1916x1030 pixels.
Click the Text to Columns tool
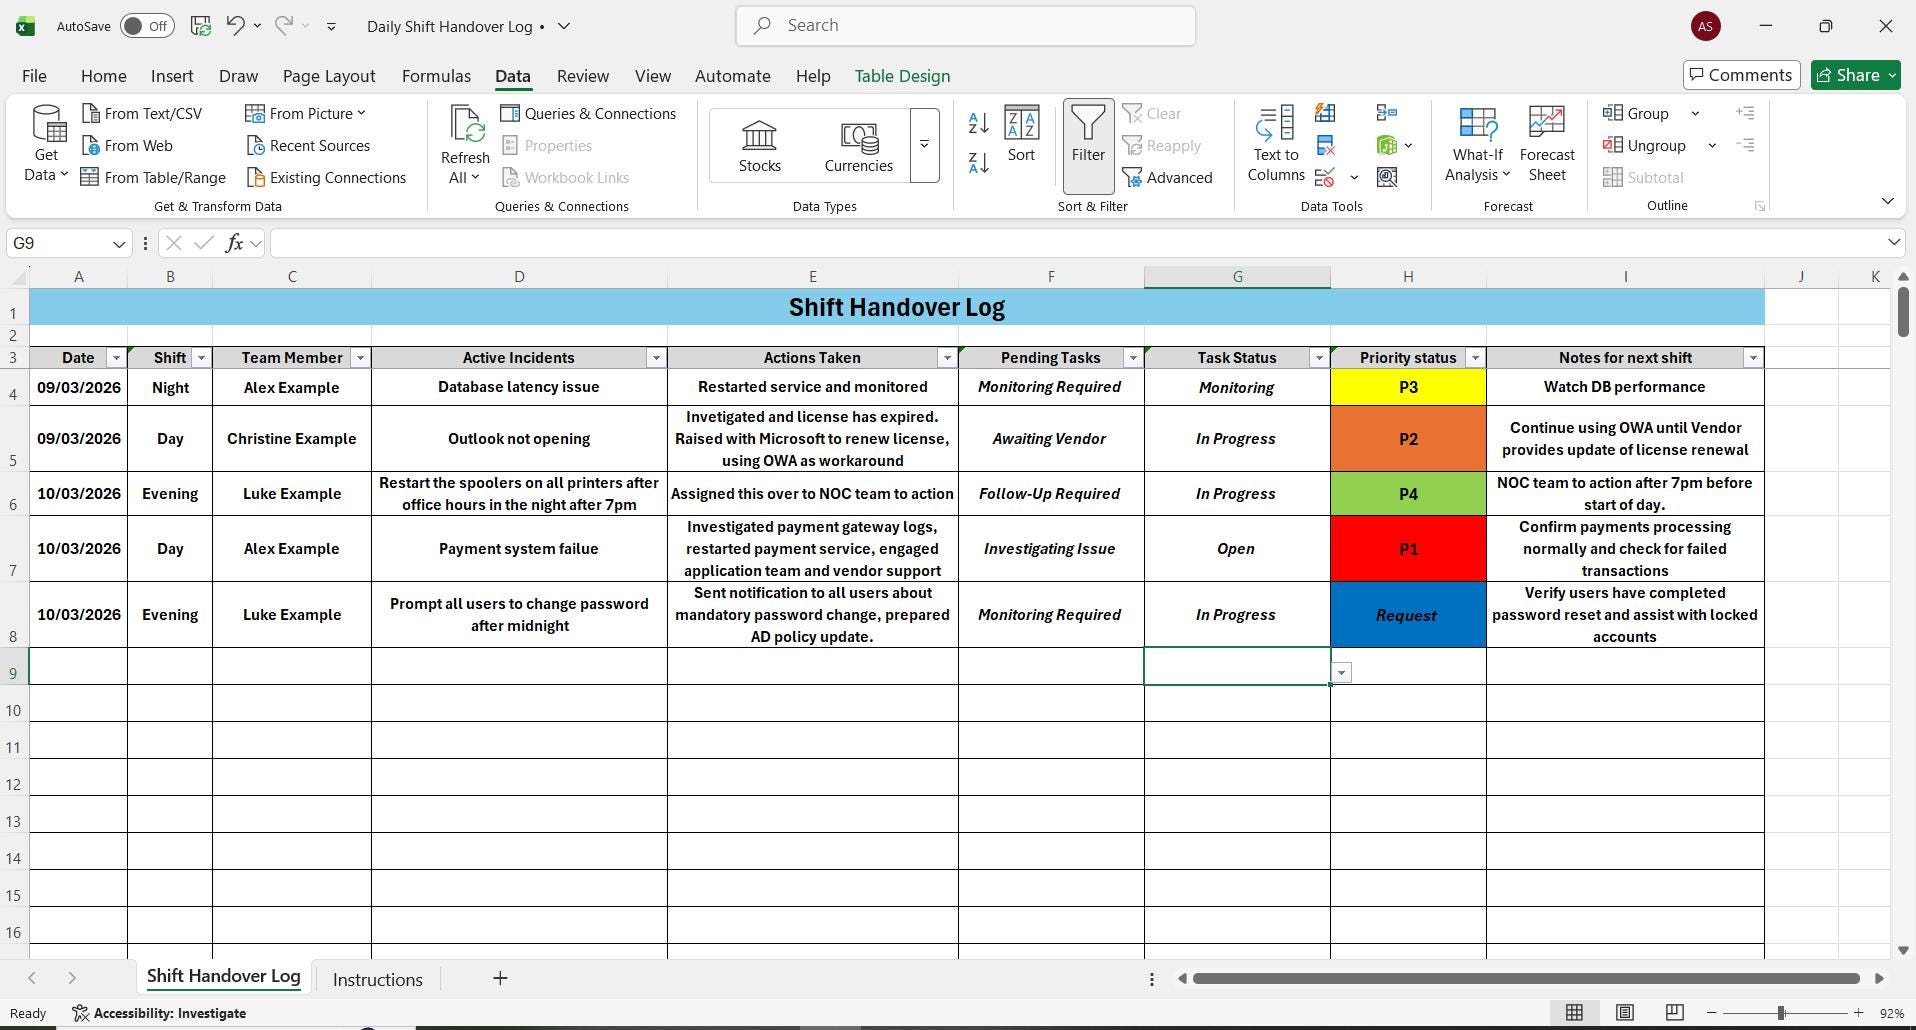coord(1275,145)
